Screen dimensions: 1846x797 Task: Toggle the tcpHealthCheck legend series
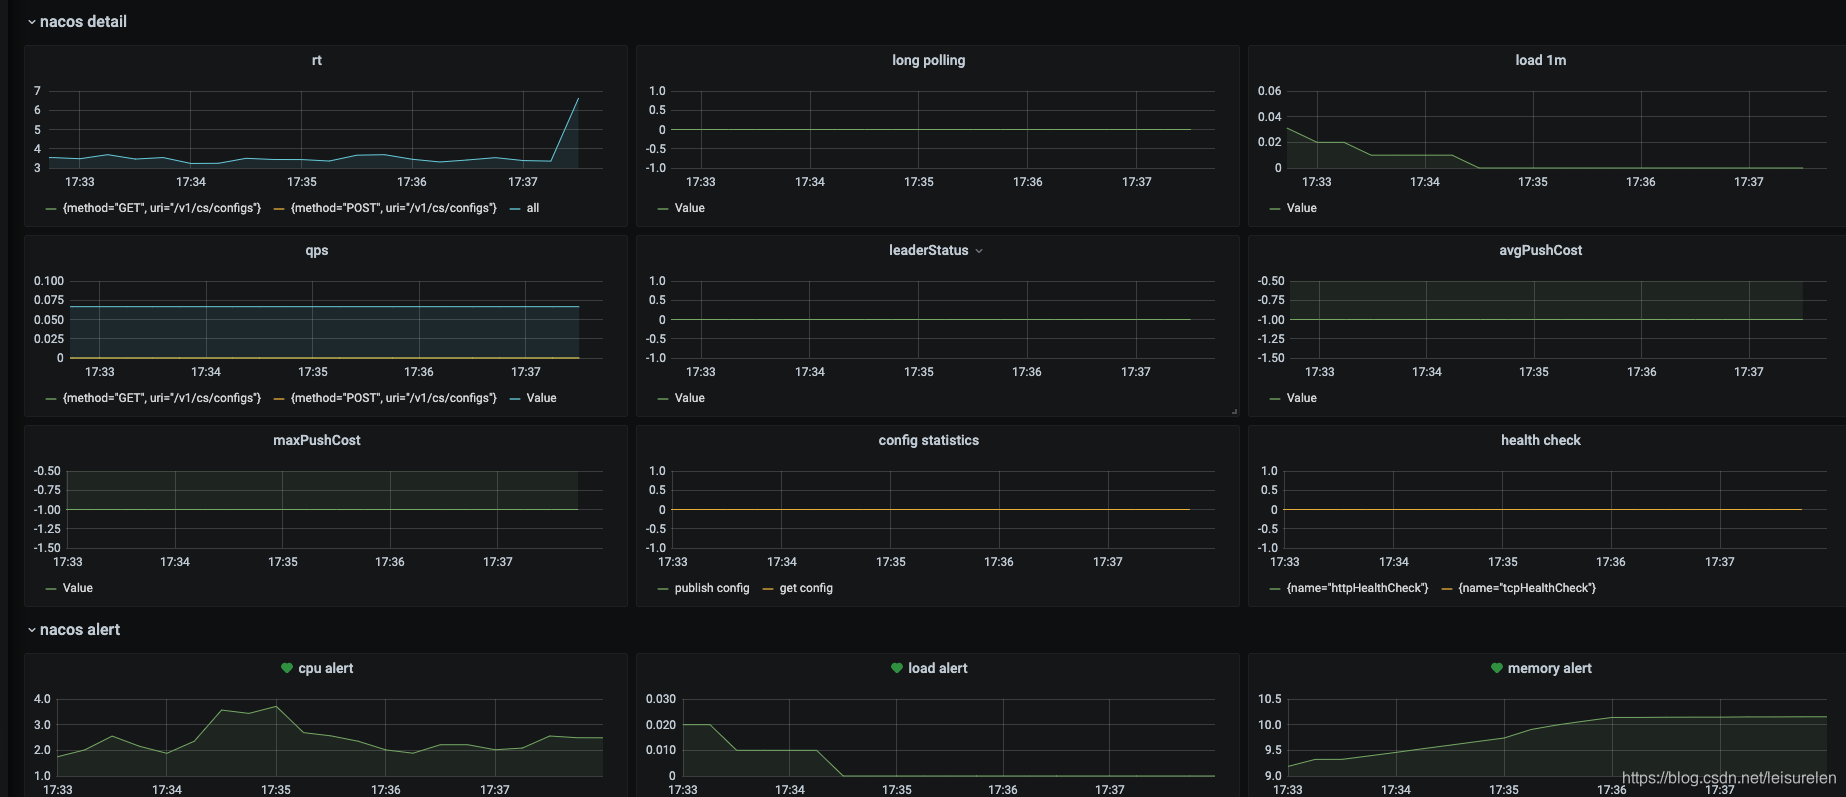[x=1527, y=588]
